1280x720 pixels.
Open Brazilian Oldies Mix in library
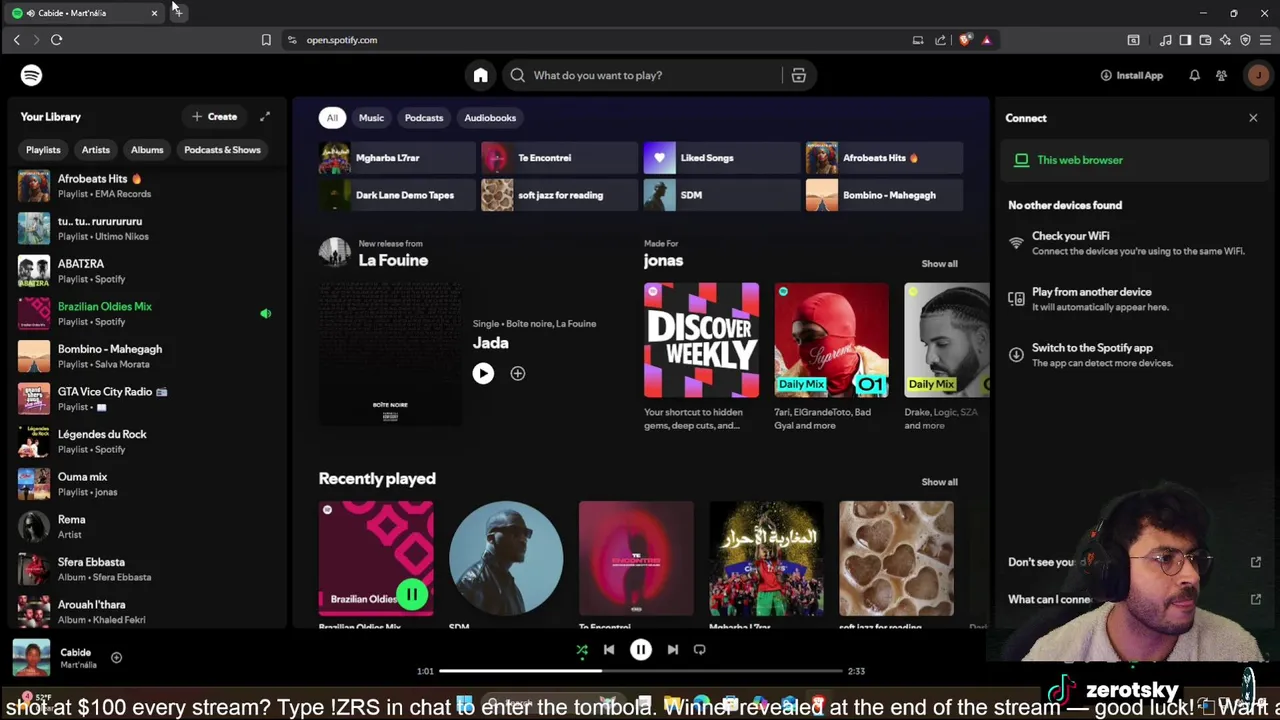(x=145, y=313)
